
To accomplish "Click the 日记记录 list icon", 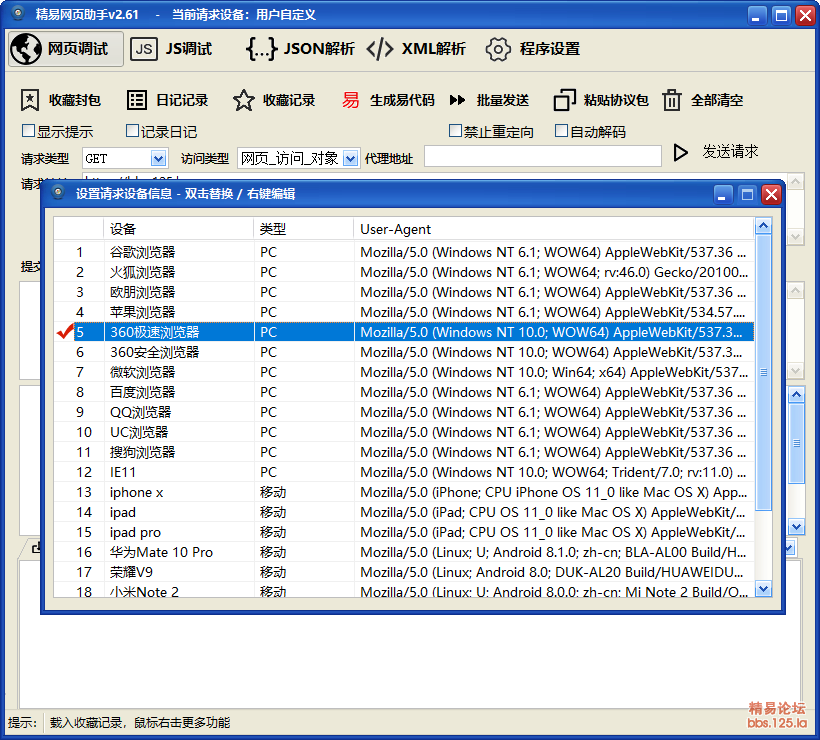I will point(137,100).
